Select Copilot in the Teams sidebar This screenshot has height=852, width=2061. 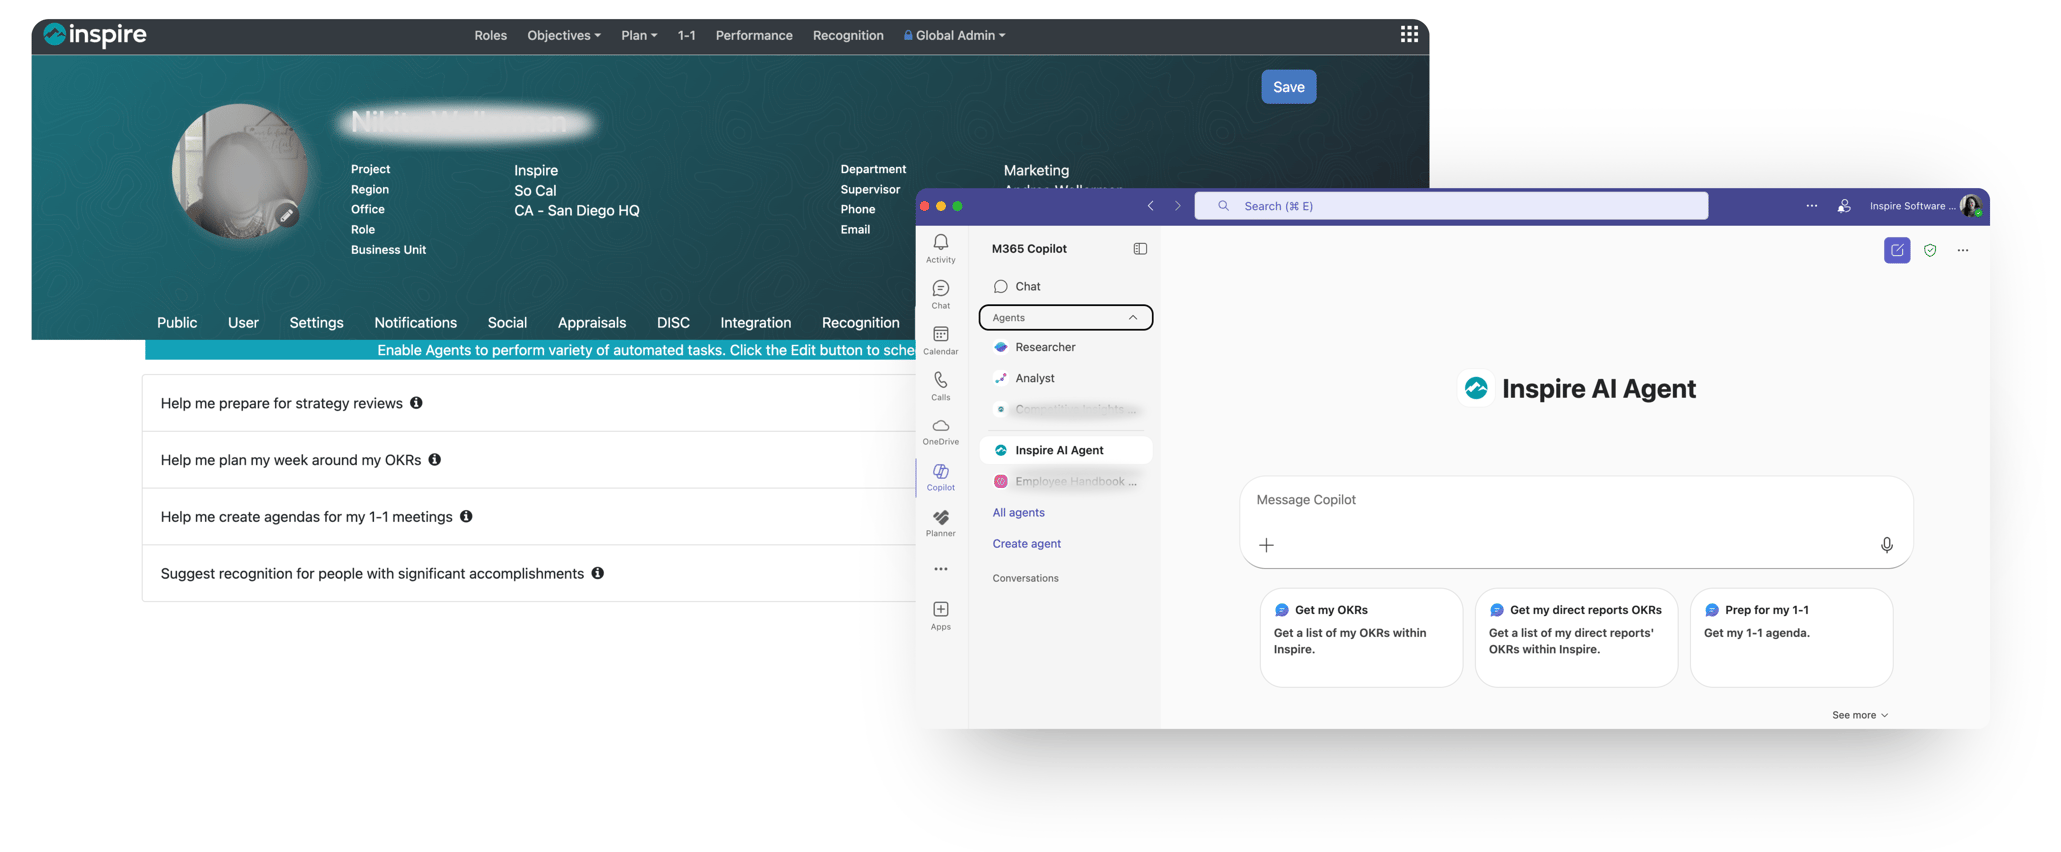[940, 478]
